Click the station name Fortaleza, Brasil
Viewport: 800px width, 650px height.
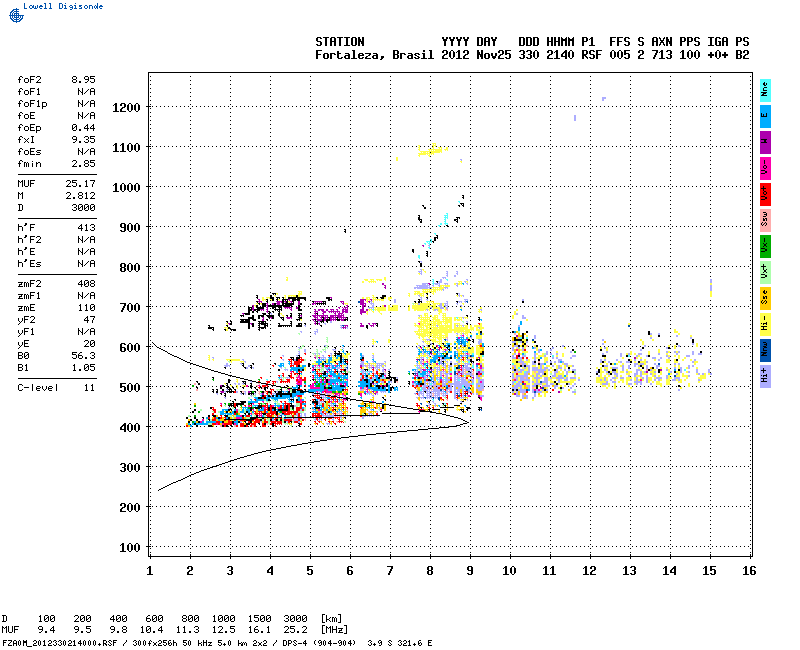pyautogui.click(x=374, y=55)
